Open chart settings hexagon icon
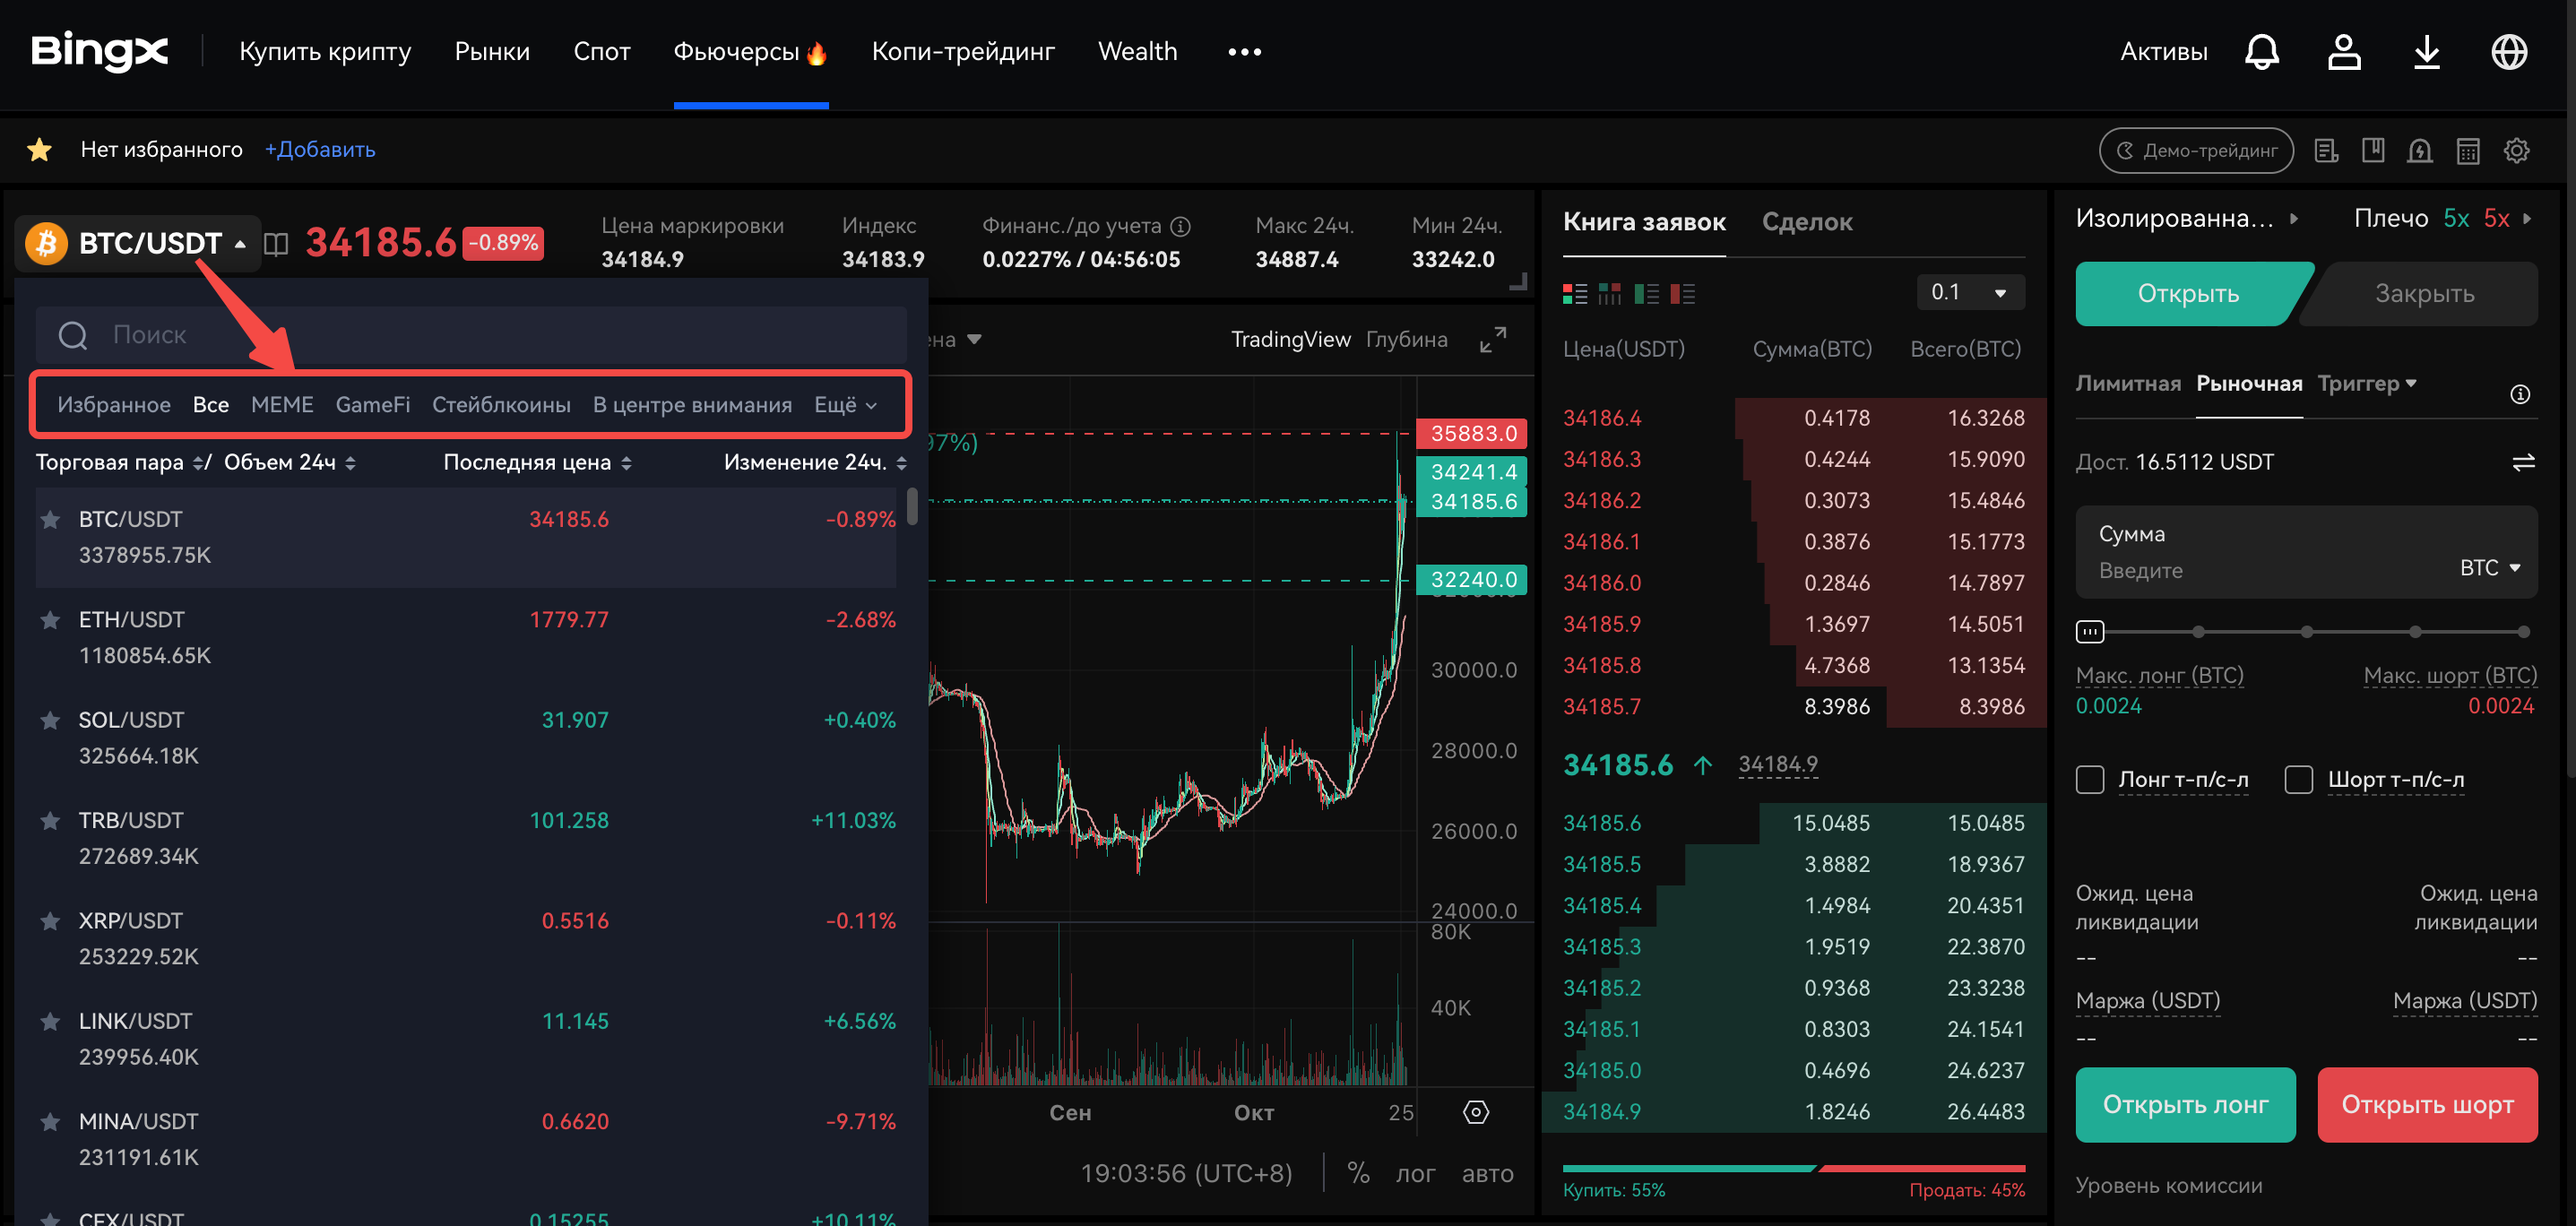 1475,1112
